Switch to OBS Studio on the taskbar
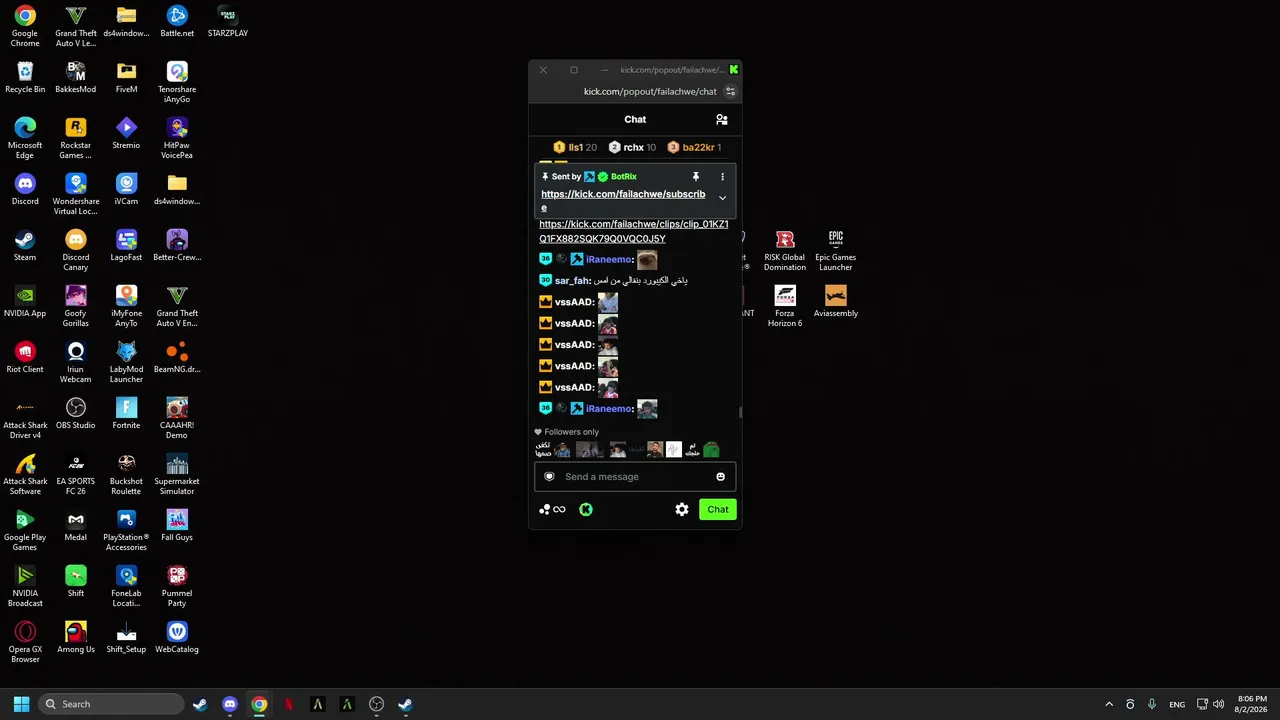This screenshot has width=1280, height=720. pyautogui.click(x=376, y=704)
